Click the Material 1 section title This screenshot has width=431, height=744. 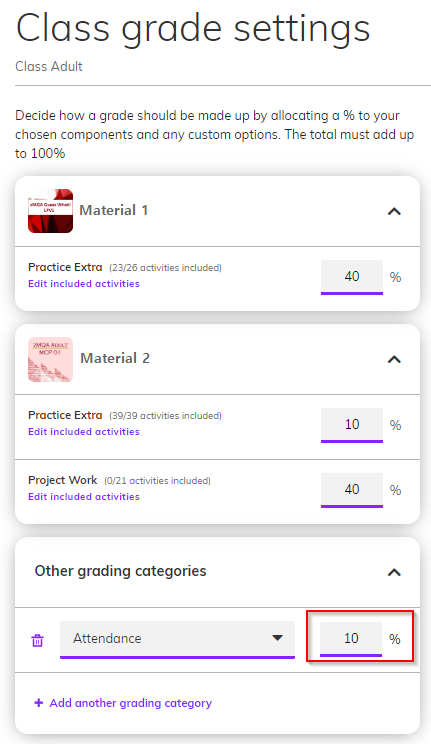point(113,210)
